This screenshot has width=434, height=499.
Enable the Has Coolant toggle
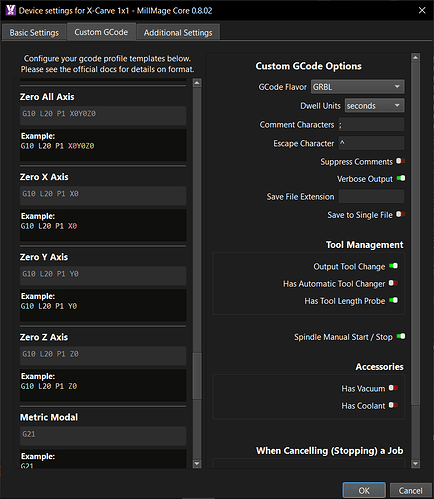(393, 405)
